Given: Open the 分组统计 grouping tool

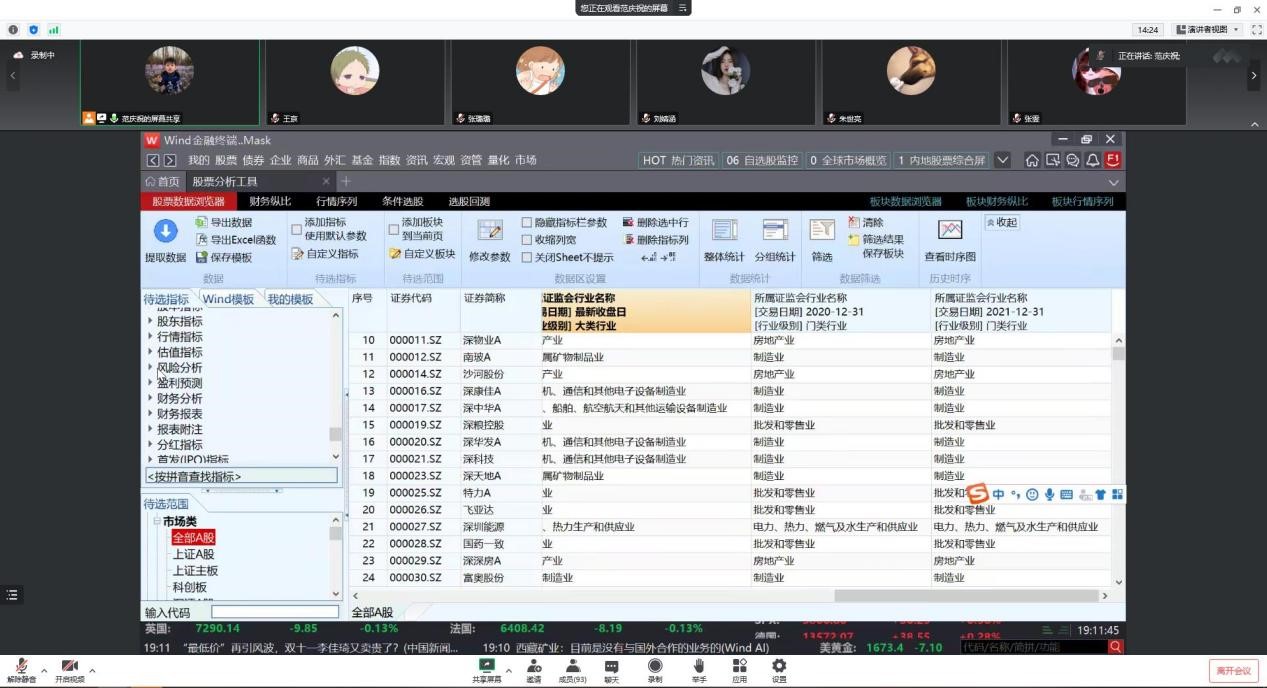Looking at the screenshot, I should click(x=775, y=232).
